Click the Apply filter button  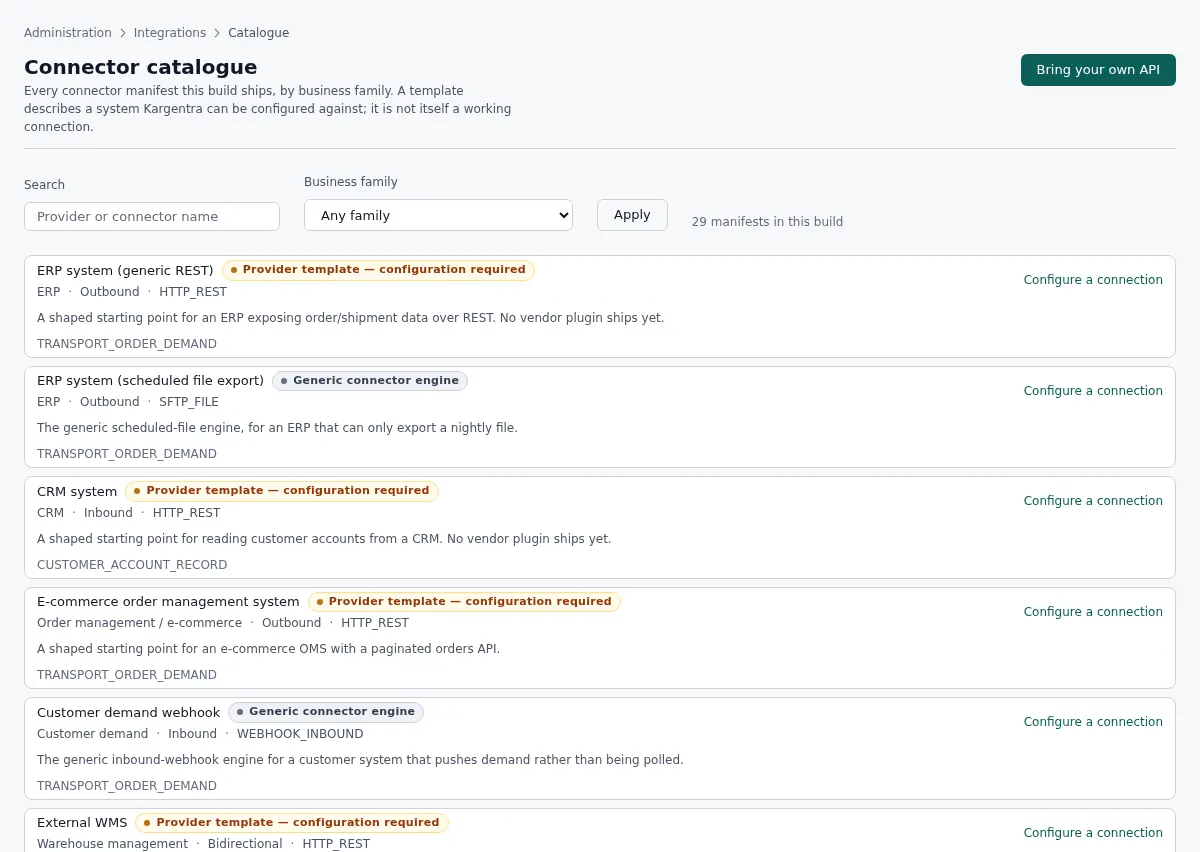pos(632,215)
